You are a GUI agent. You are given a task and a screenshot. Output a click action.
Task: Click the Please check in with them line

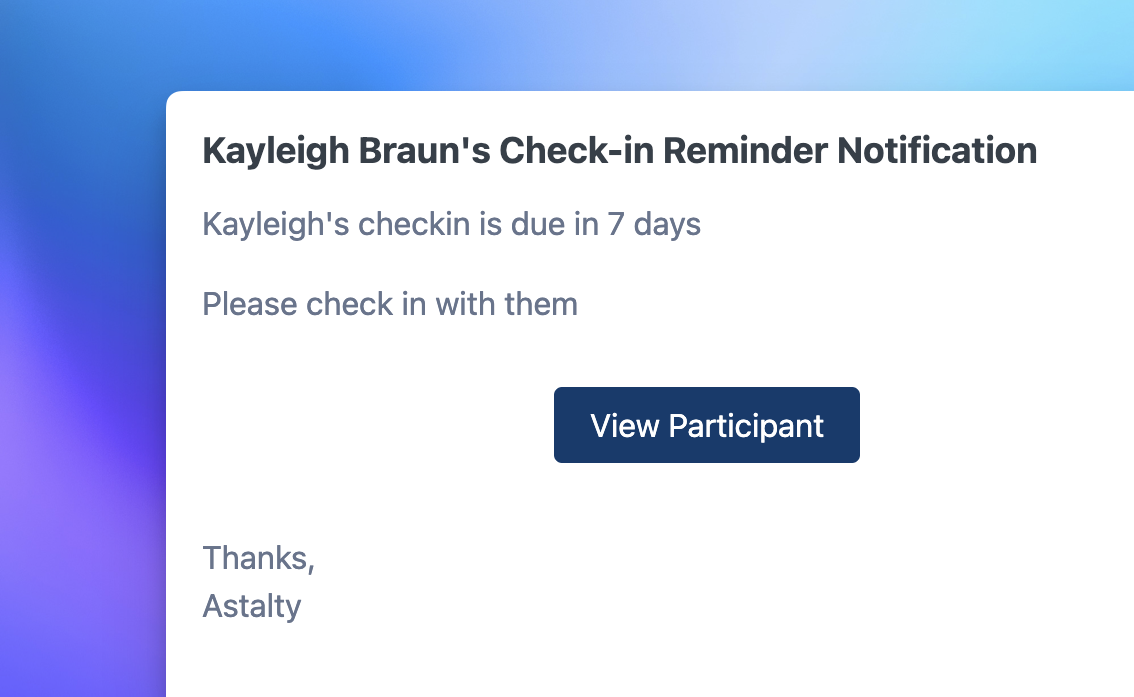coord(390,303)
